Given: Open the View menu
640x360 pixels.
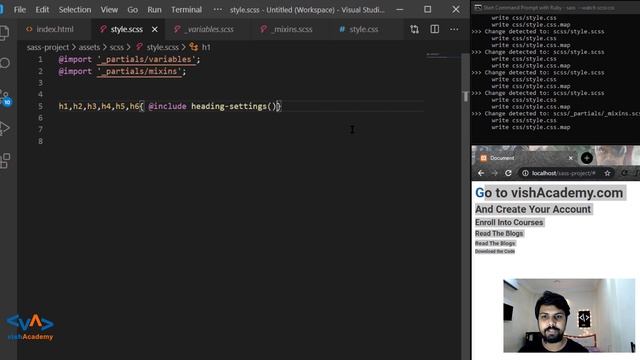Looking at the screenshot, I should pyautogui.click(x=109, y=9).
